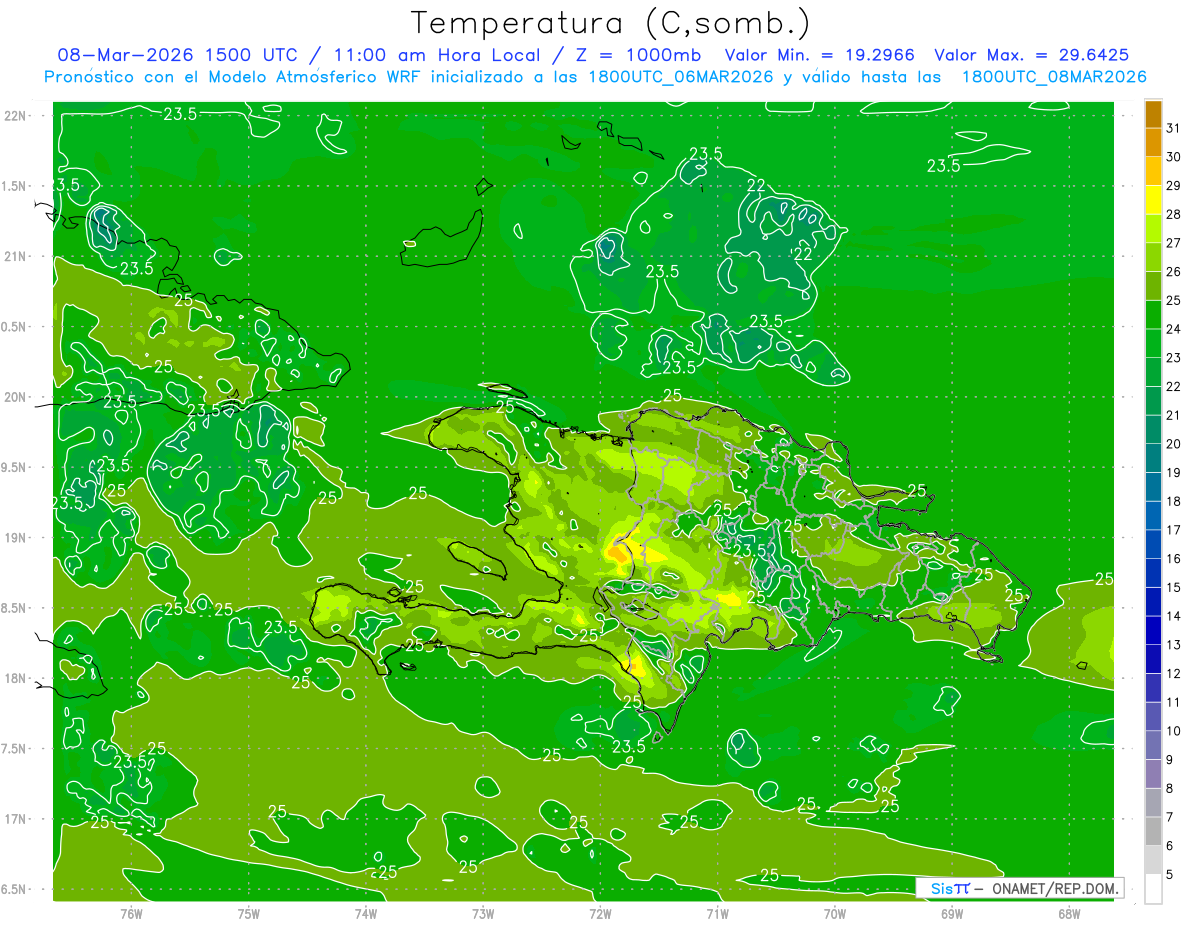Click the 13 value on the color scale
The image size is (1200, 927).
click(x=1173, y=645)
